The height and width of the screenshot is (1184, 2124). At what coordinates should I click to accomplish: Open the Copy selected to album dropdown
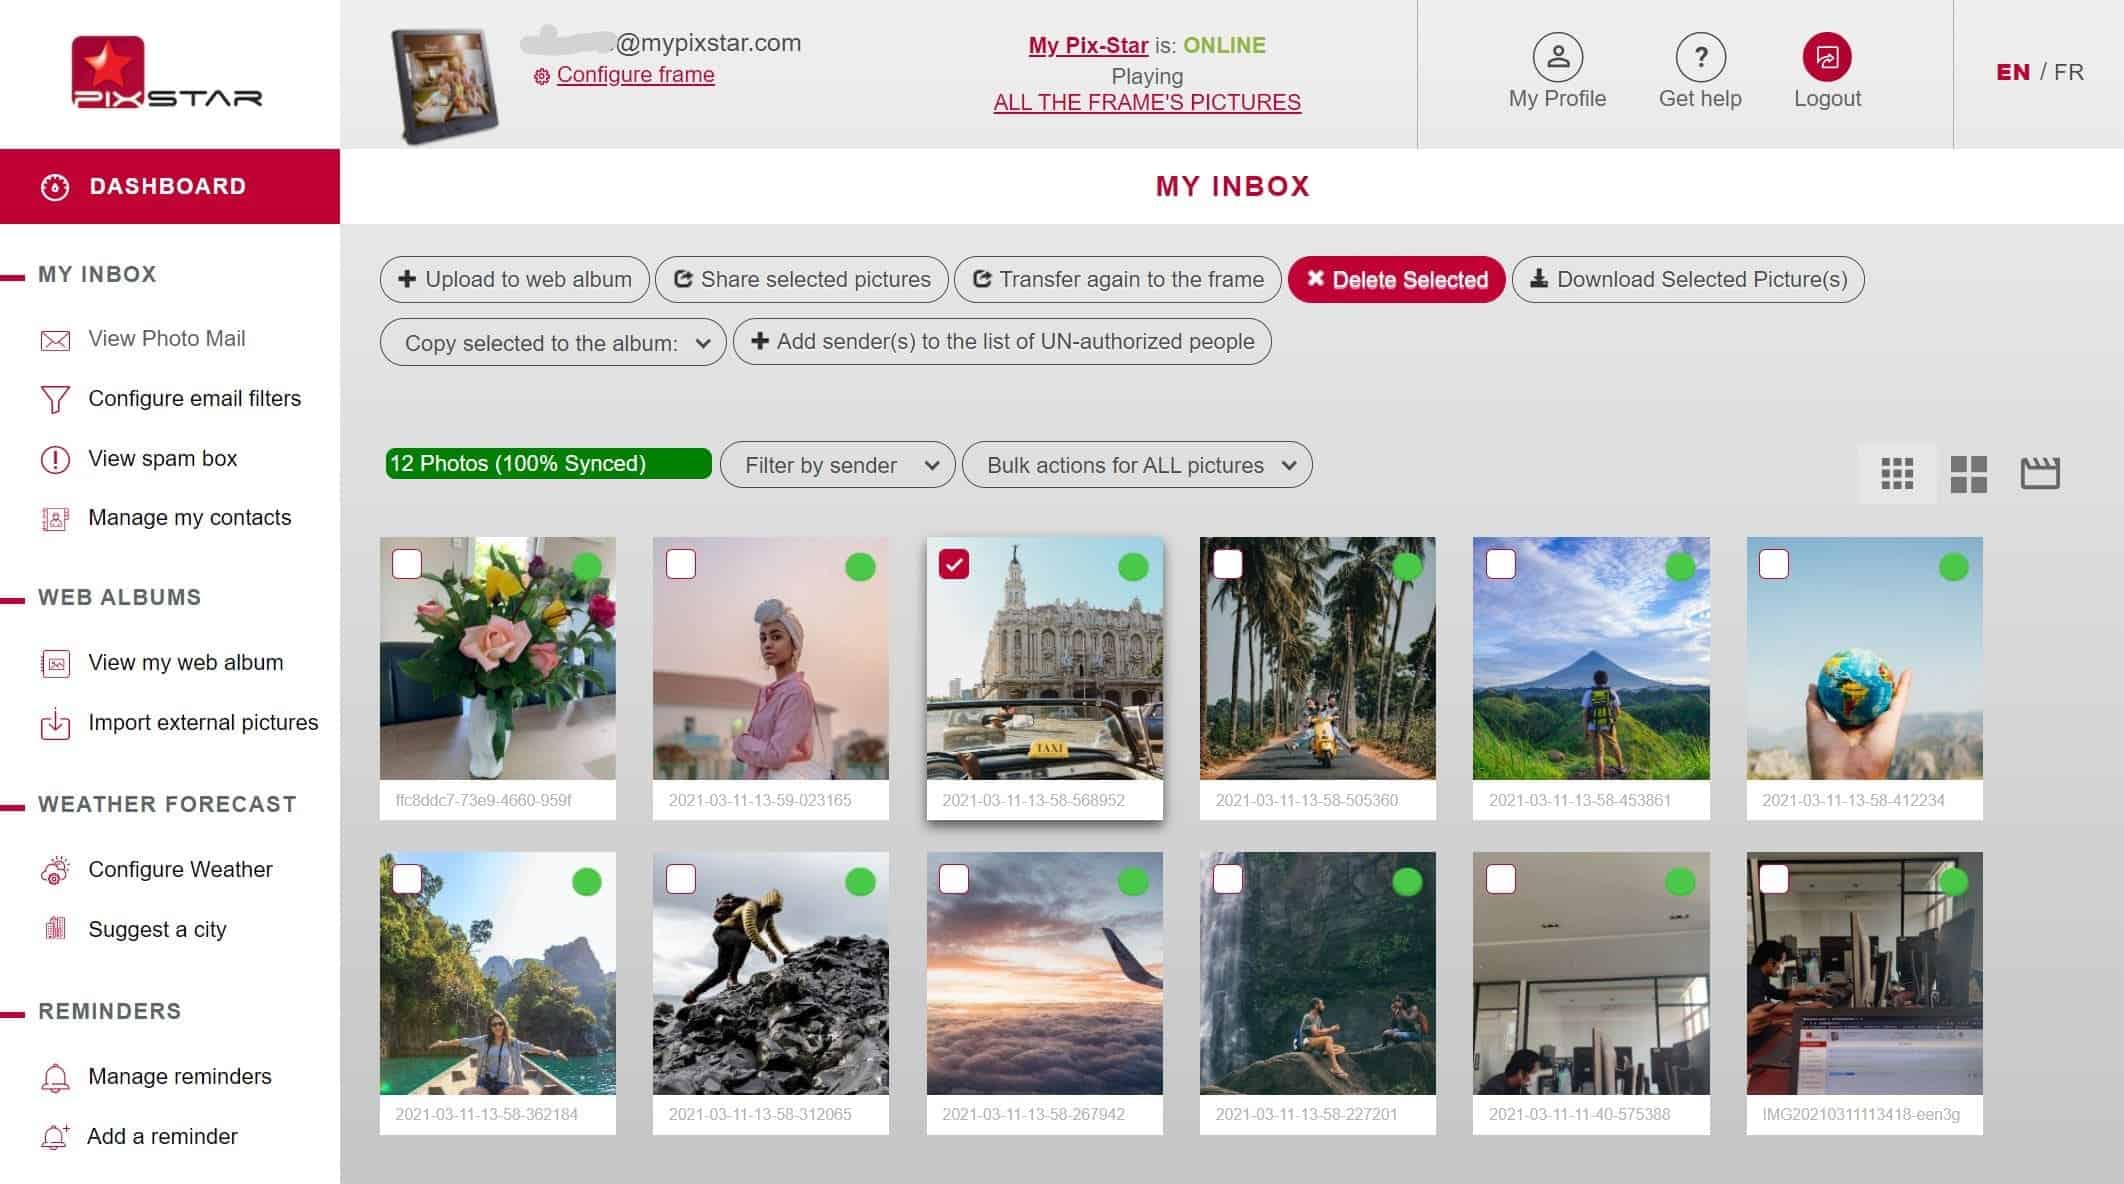click(x=553, y=342)
